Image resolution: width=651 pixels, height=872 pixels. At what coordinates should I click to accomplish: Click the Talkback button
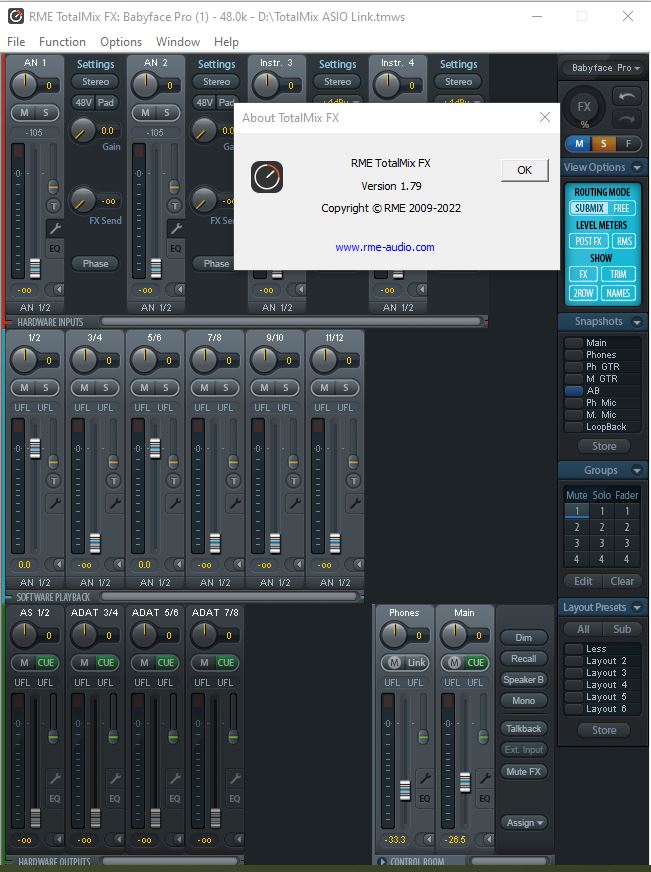point(524,729)
